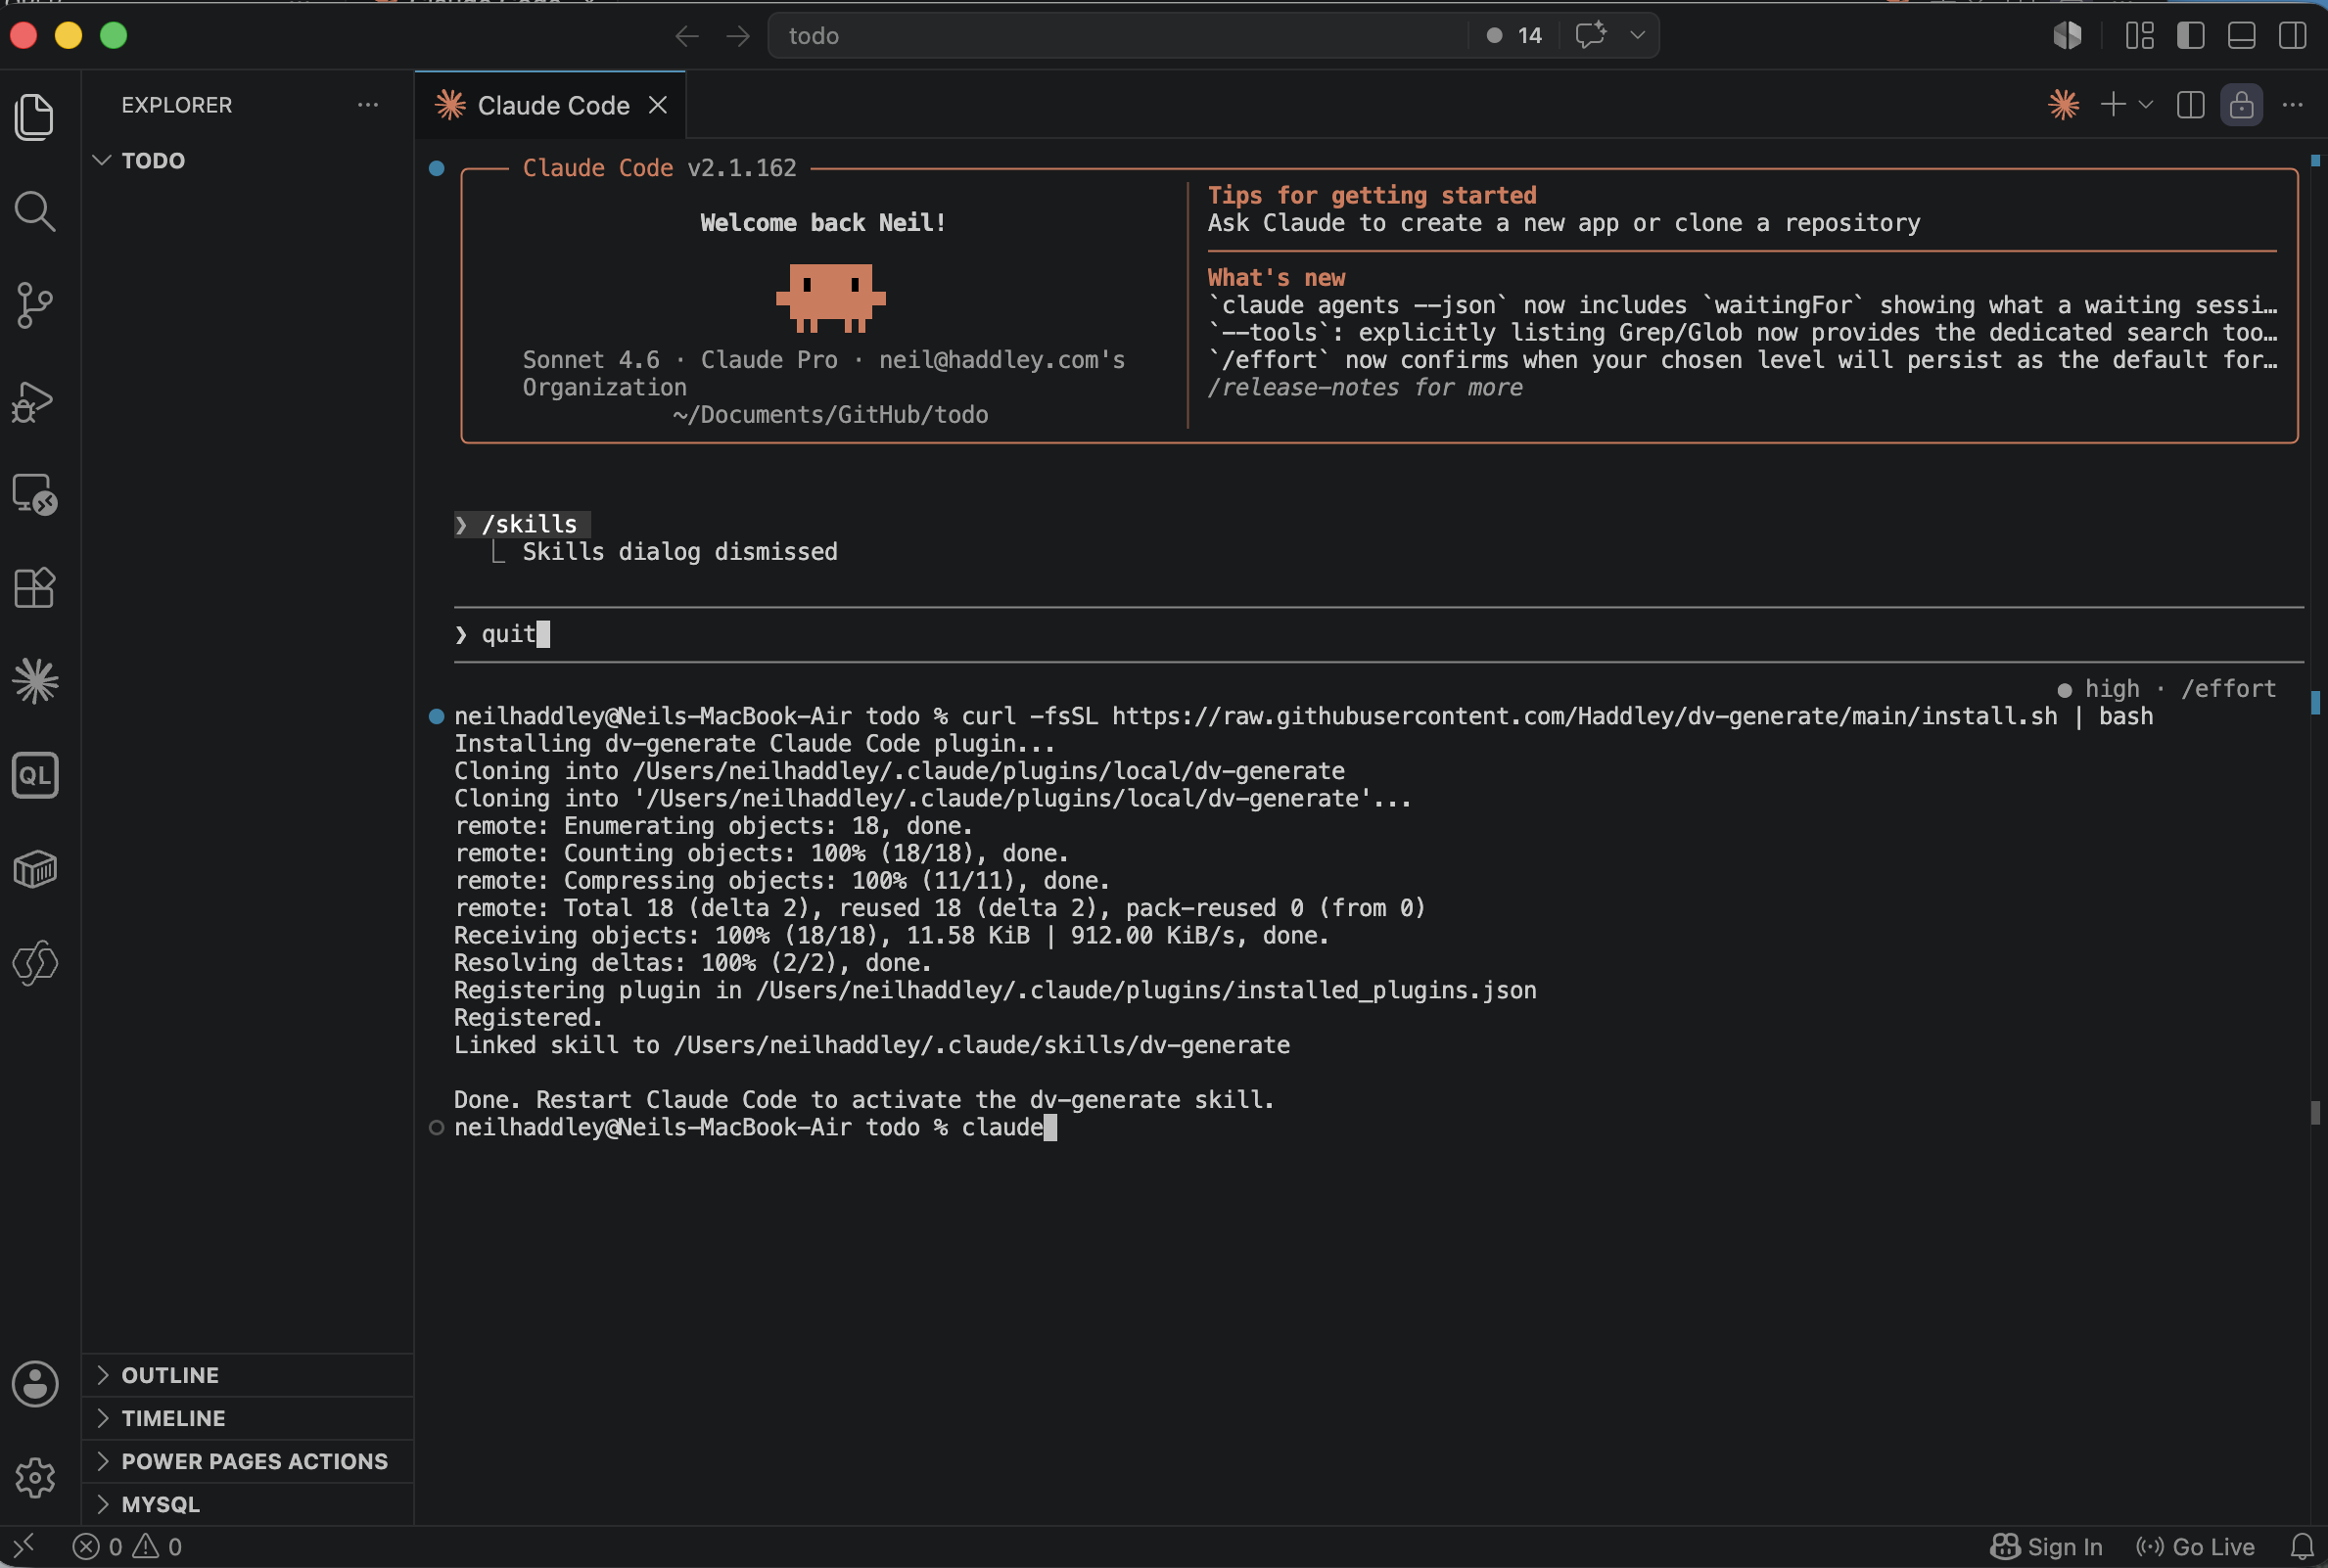Open the Remote Explorer view icon
The width and height of the screenshot is (2328, 1568).
pyautogui.click(x=35, y=494)
